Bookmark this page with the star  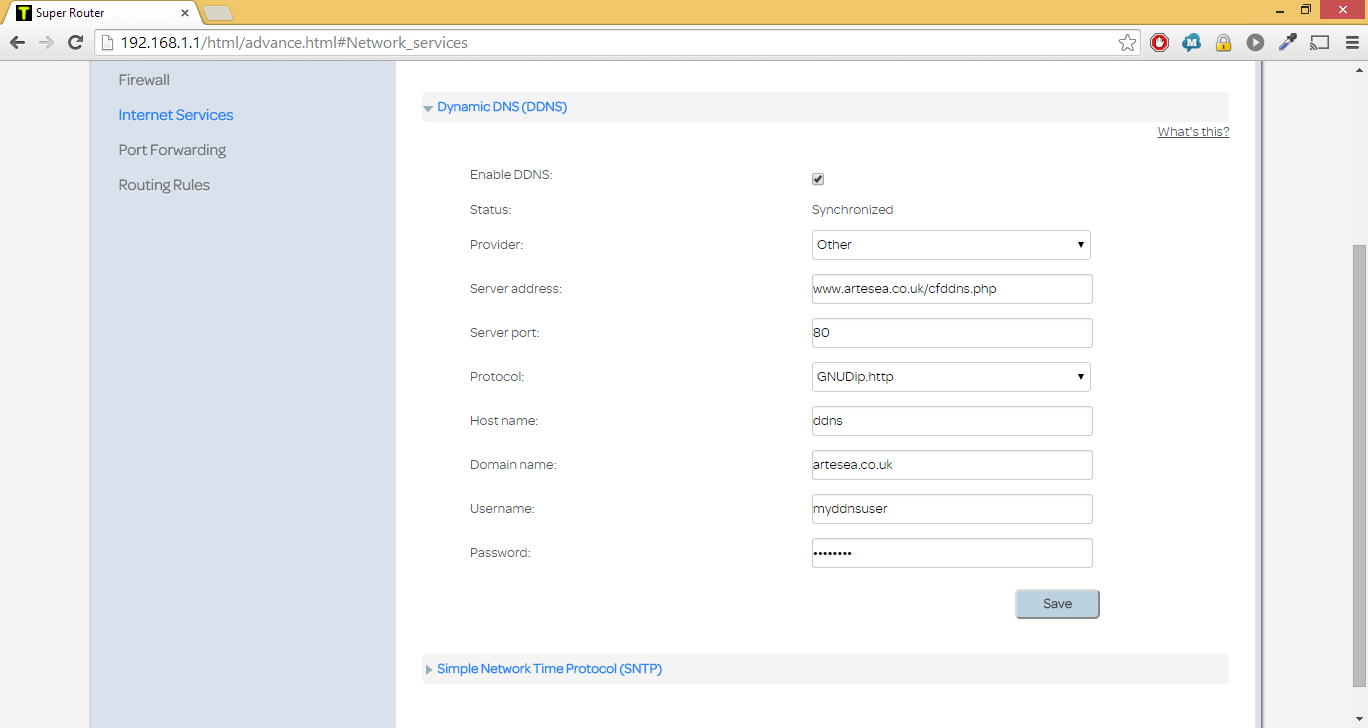pos(1127,42)
